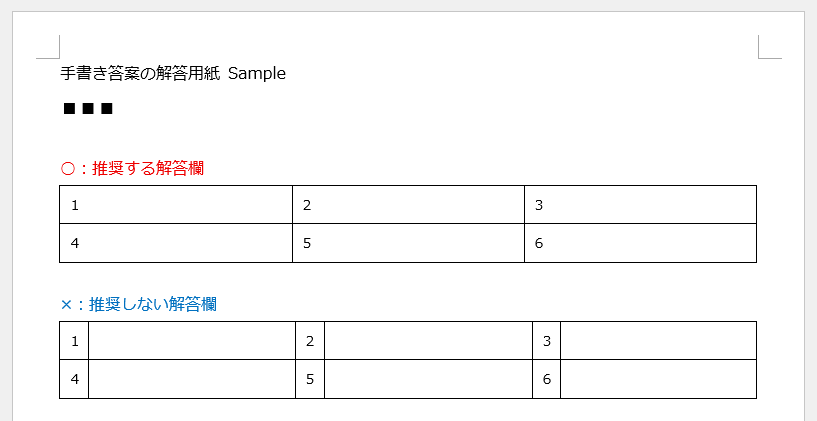Viewport: 817px width, 421px height.
Task: Select cell 2 in the recommended answer table
Action: pyautogui.click(x=408, y=205)
